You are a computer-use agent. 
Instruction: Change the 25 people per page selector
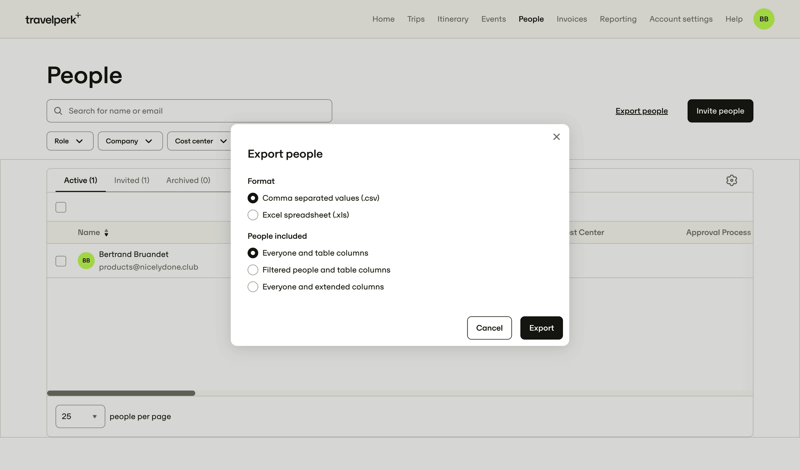pos(80,416)
